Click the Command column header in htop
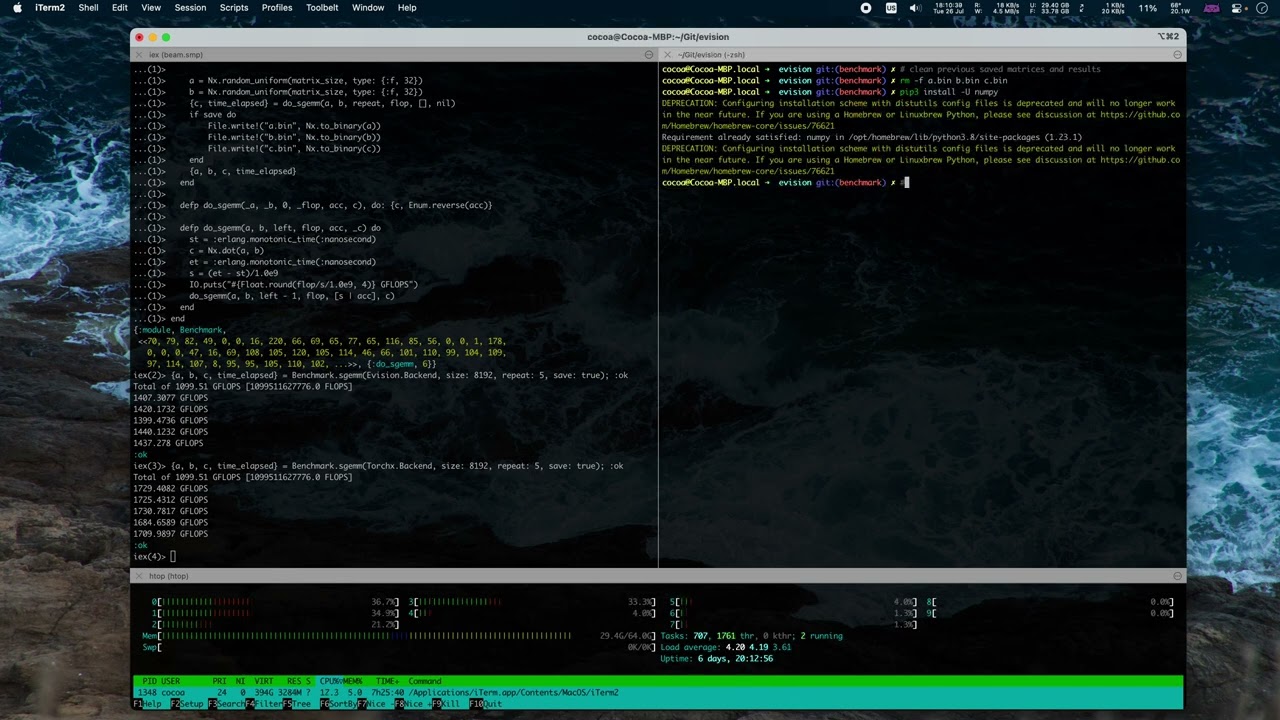The image size is (1280, 720). coord(424,681)
